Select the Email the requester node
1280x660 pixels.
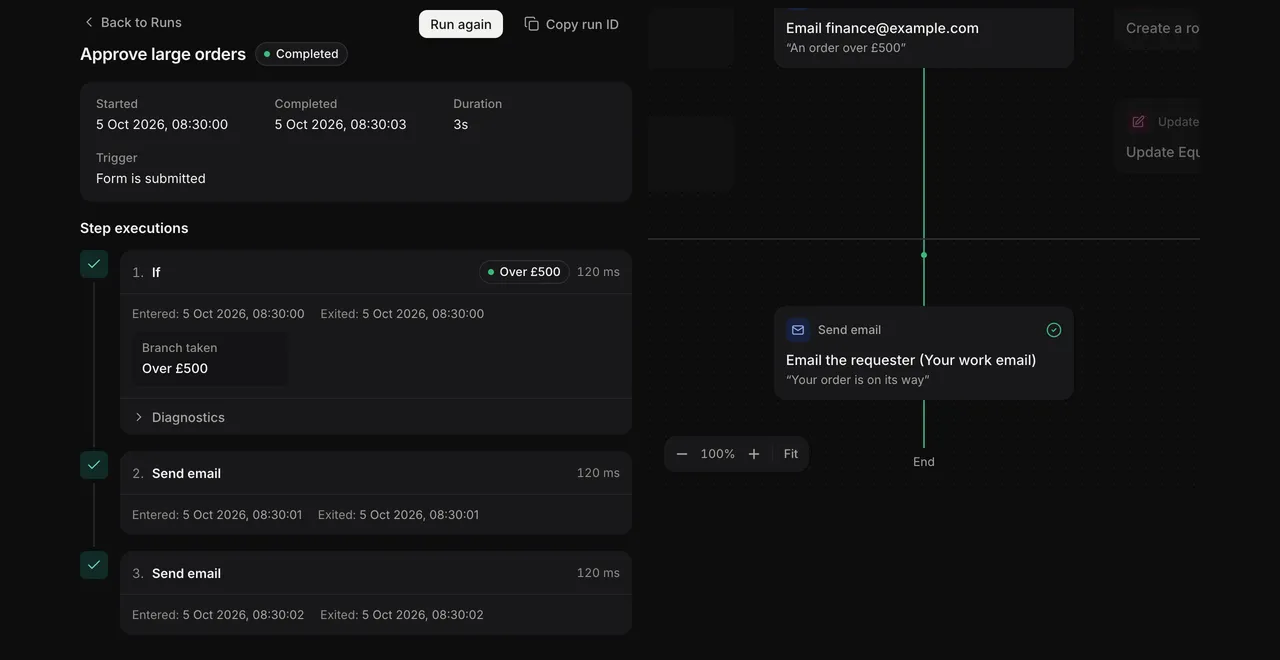click(924, 353)
